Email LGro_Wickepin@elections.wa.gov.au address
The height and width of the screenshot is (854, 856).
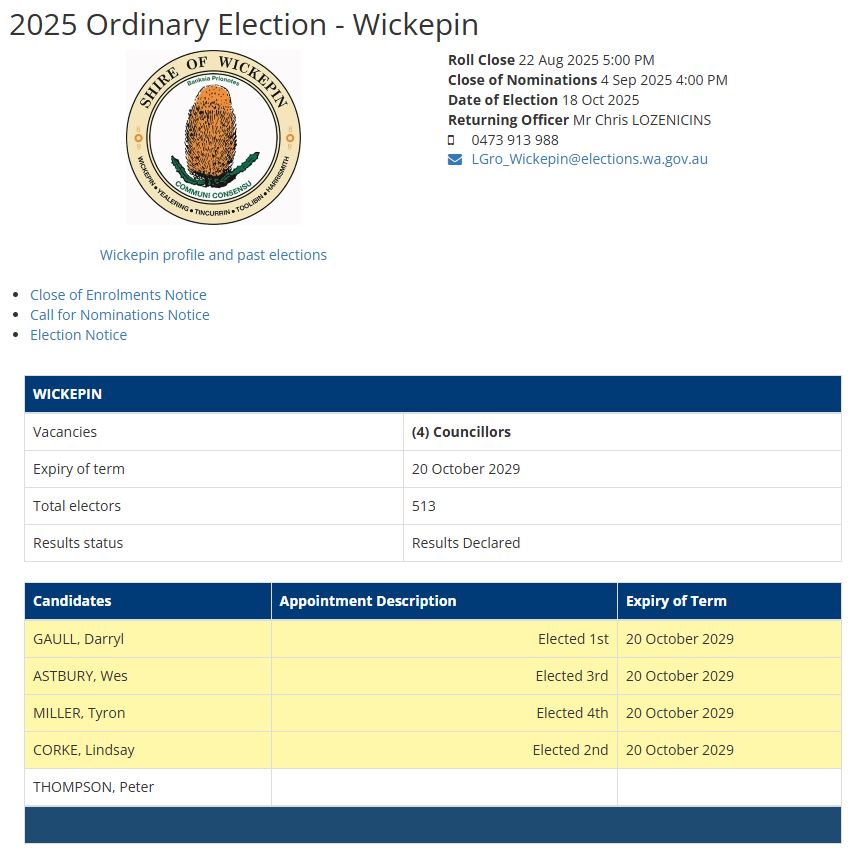[590, 159]
